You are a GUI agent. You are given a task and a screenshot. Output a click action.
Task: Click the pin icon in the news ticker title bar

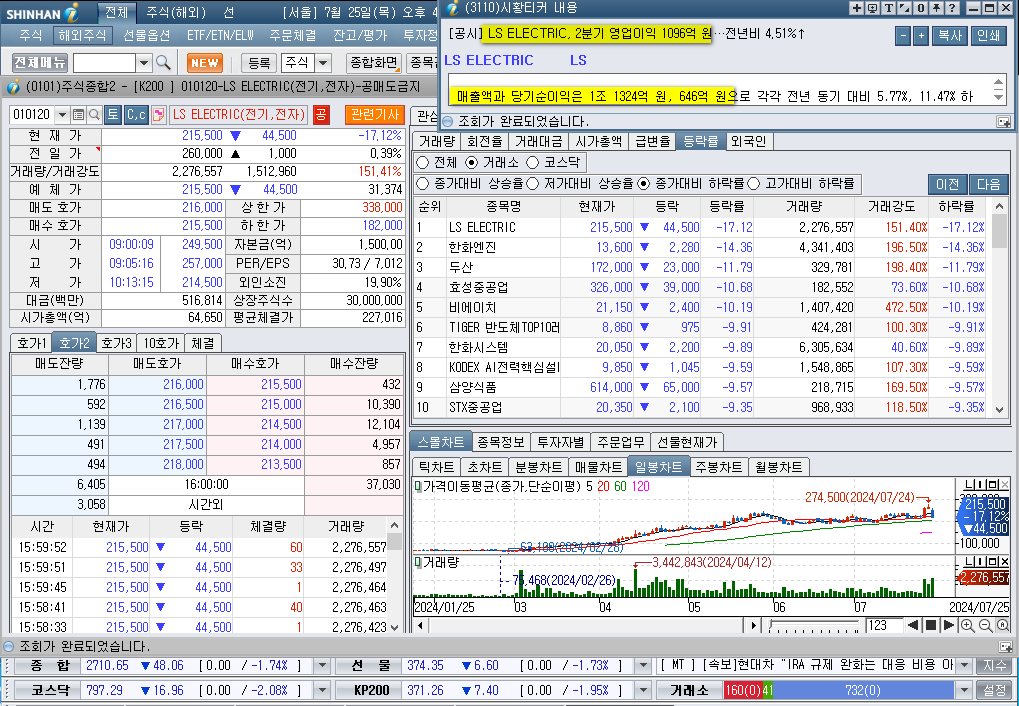coord(936,8)
